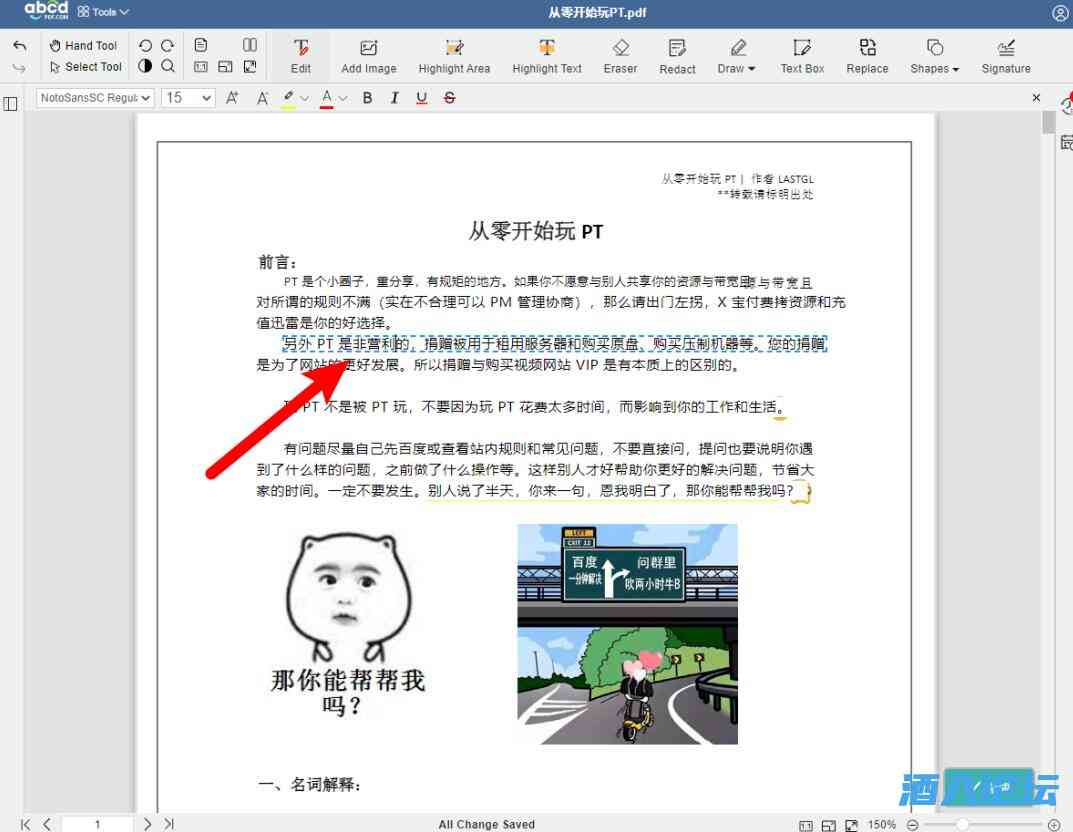
Task: Click the red font color swatch
Action: (327, 98)
